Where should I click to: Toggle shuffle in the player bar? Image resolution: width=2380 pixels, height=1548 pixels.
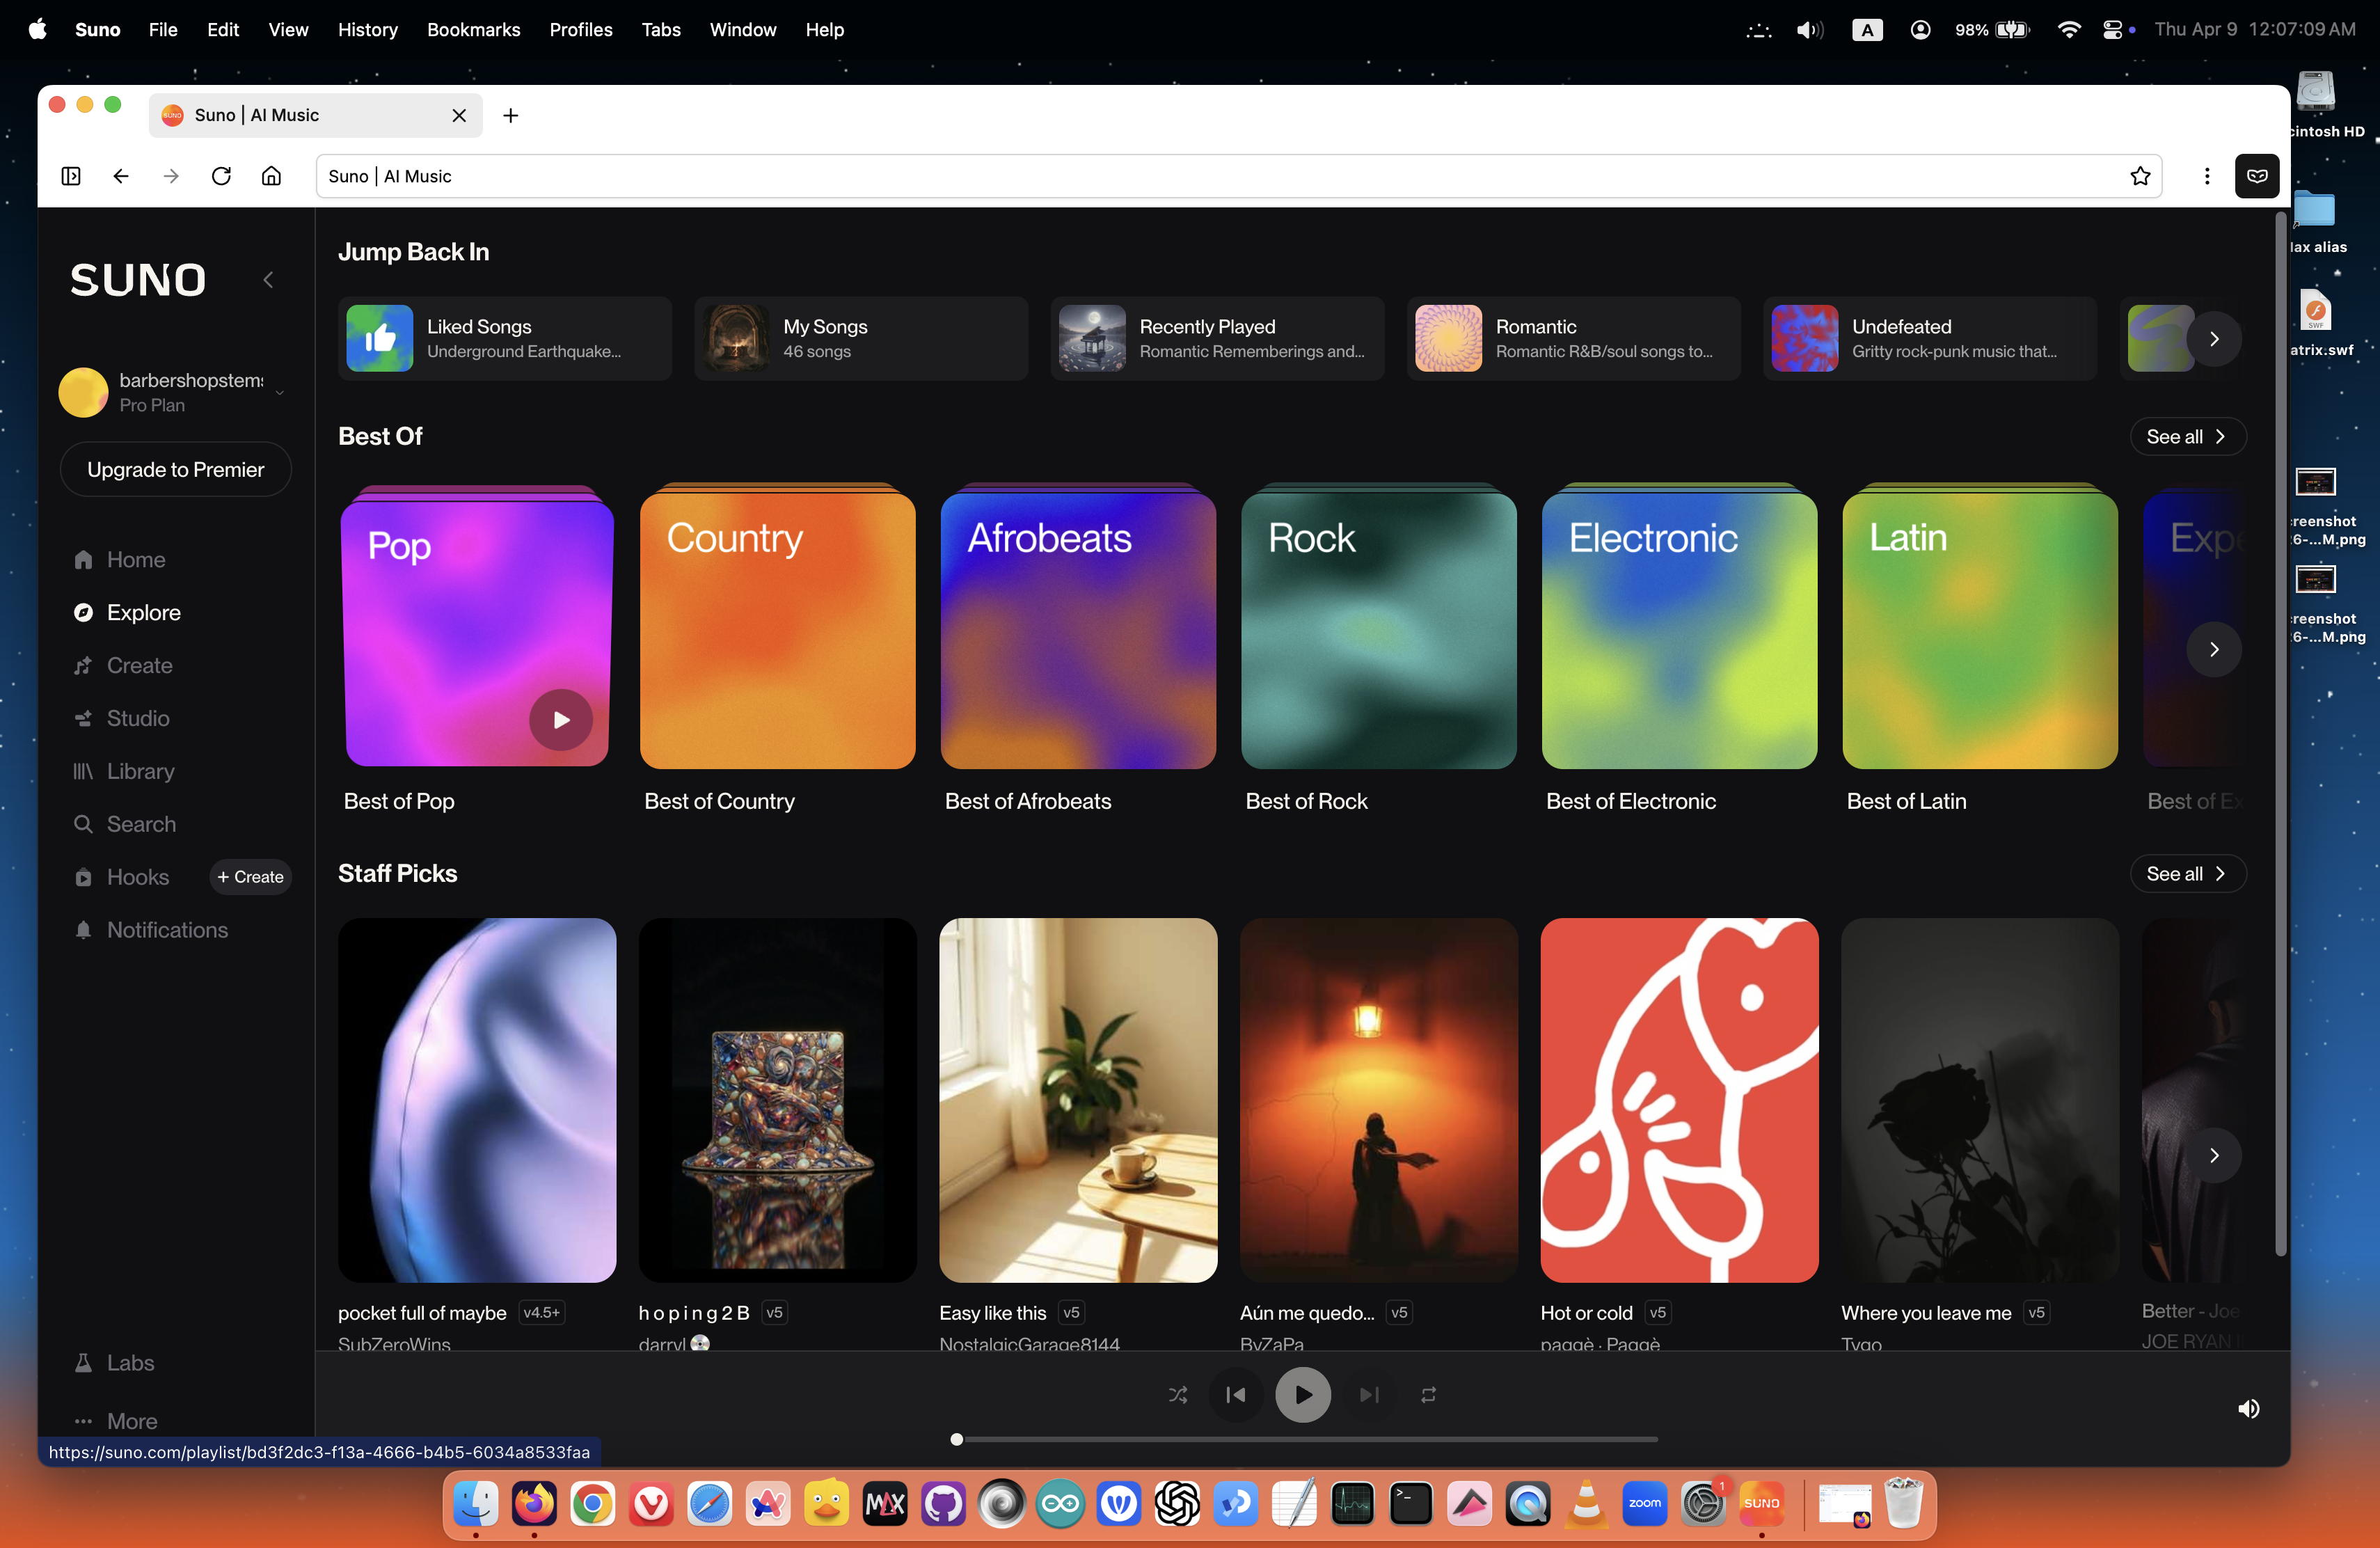(x=1178, y=1394)
